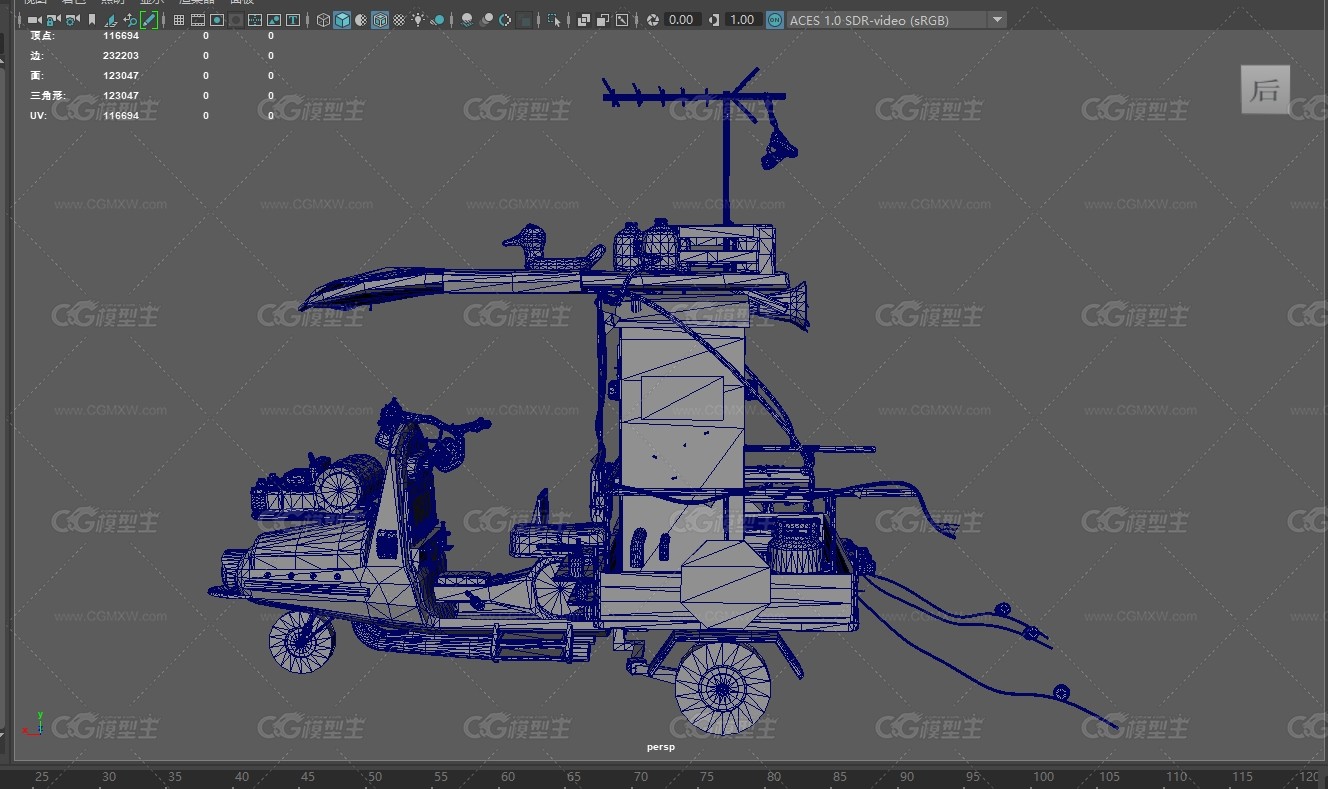
Task: Click the Exposure aperture icon
Action: pos(652,20)
